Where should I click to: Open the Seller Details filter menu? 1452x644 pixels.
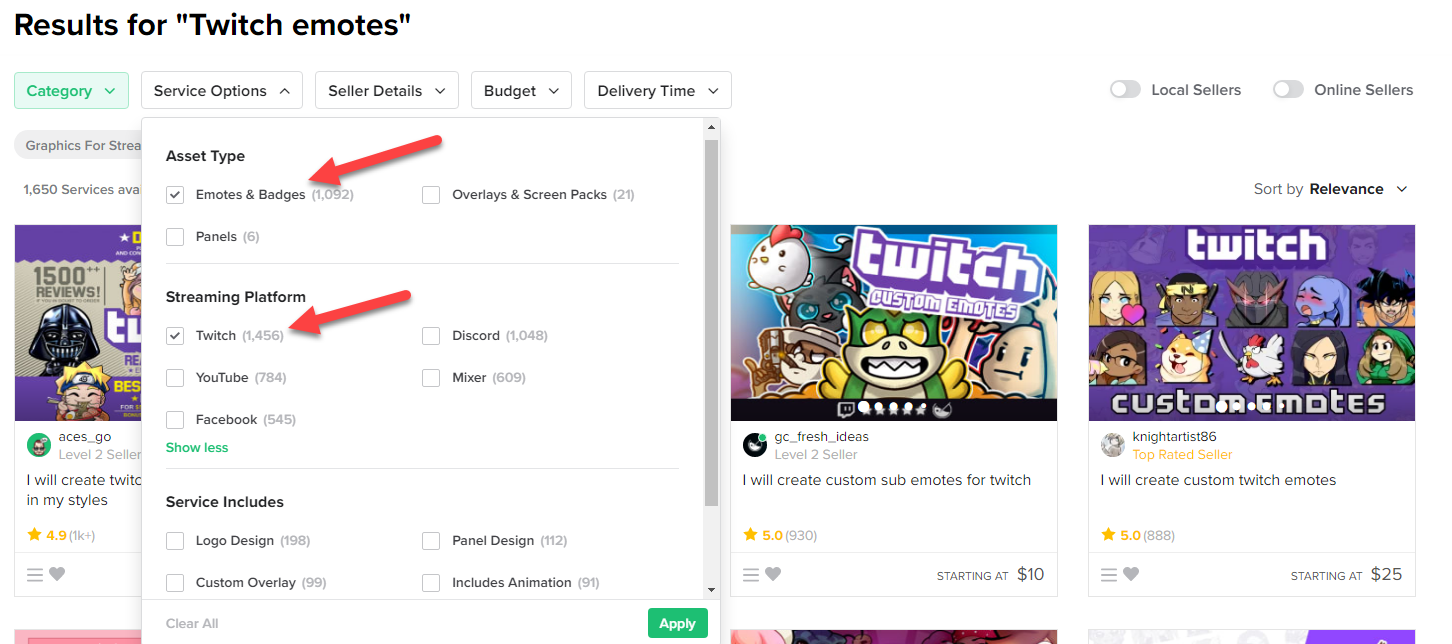pyautogui.click(x=386, y=89)
